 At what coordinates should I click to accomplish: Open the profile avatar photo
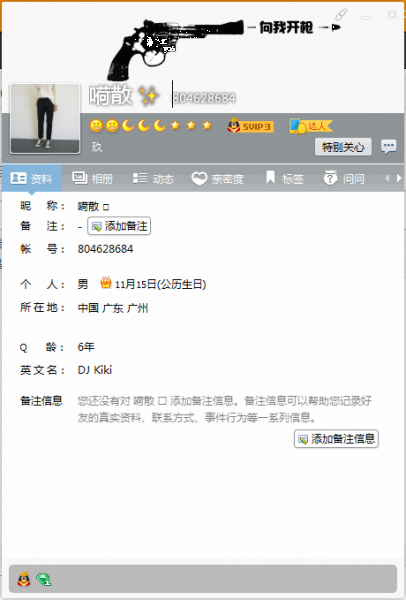pos(45,119)
